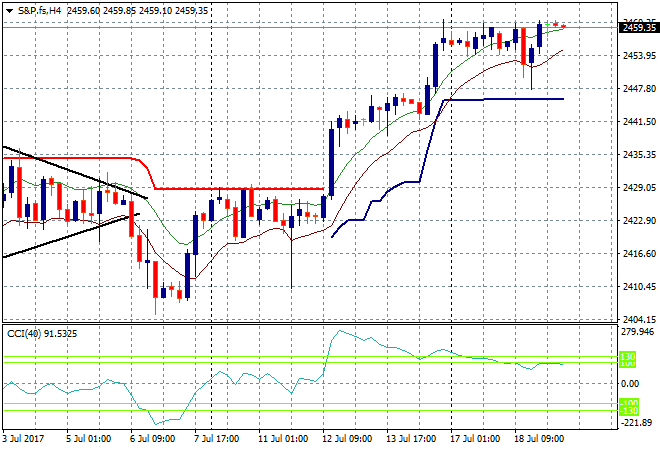Click CCI scale value -221.89
The height and width of the screenshot is (450, 660).
[637, 422]
